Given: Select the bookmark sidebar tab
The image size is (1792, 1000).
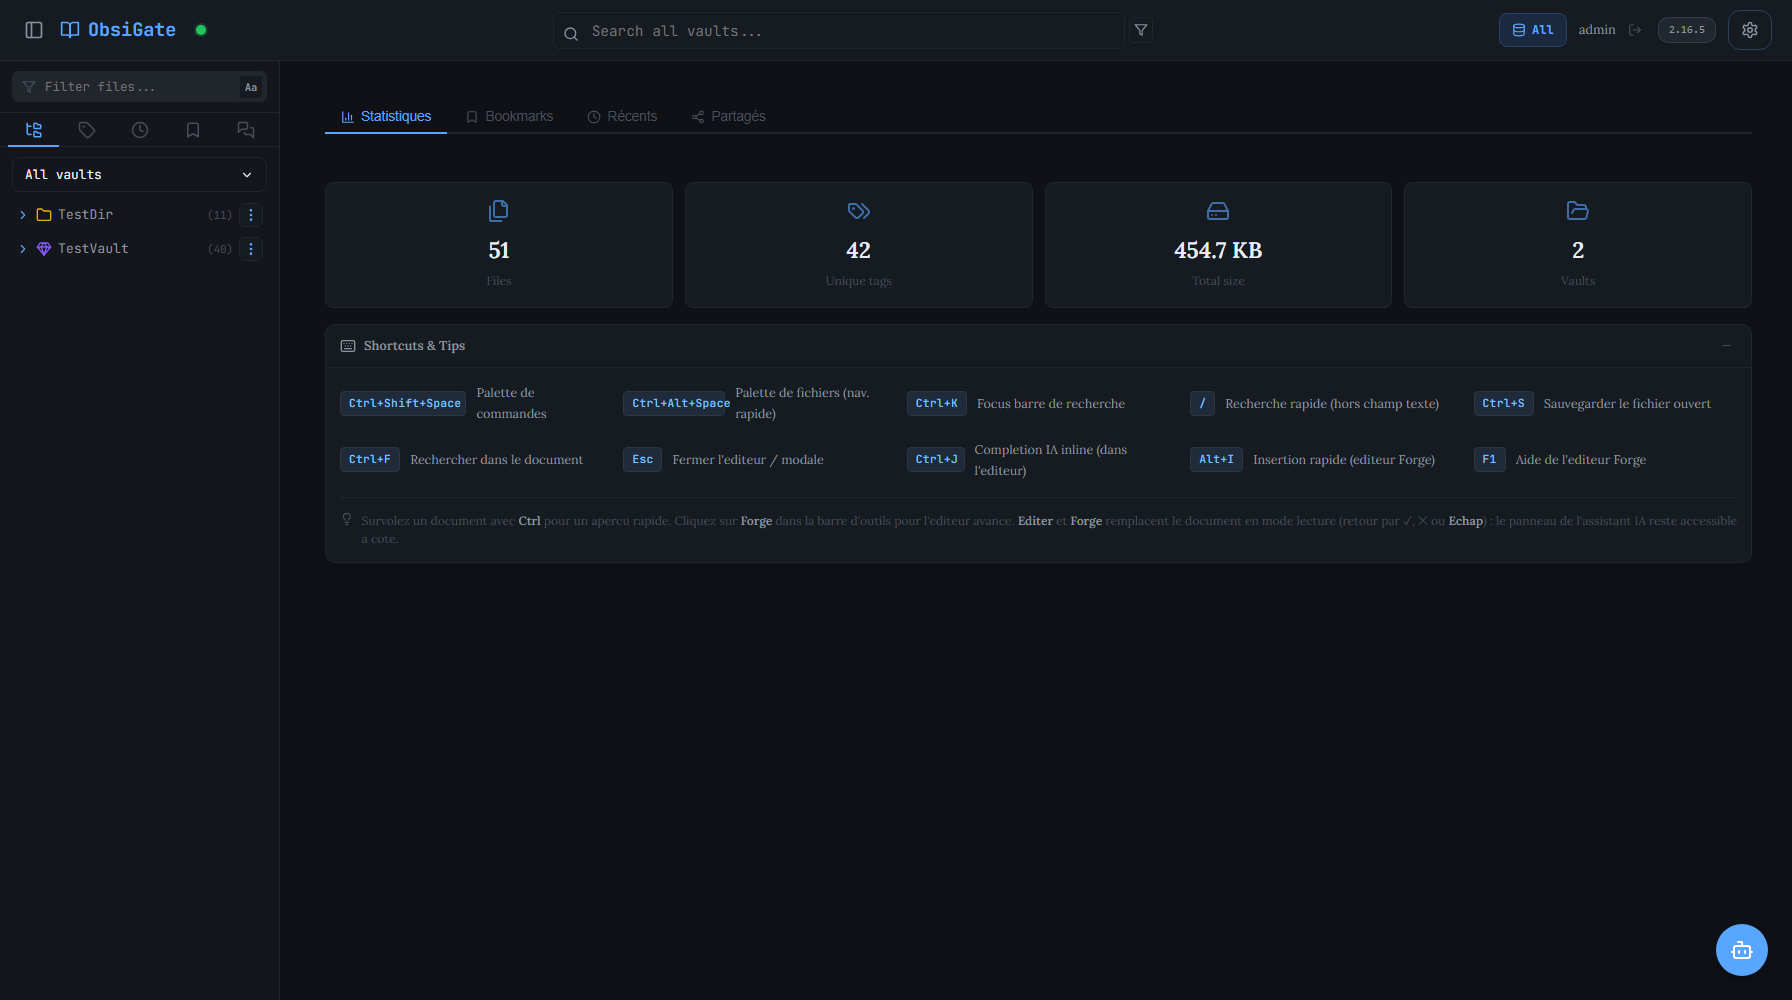Looking at the screenshot, I should pos(193,130).
